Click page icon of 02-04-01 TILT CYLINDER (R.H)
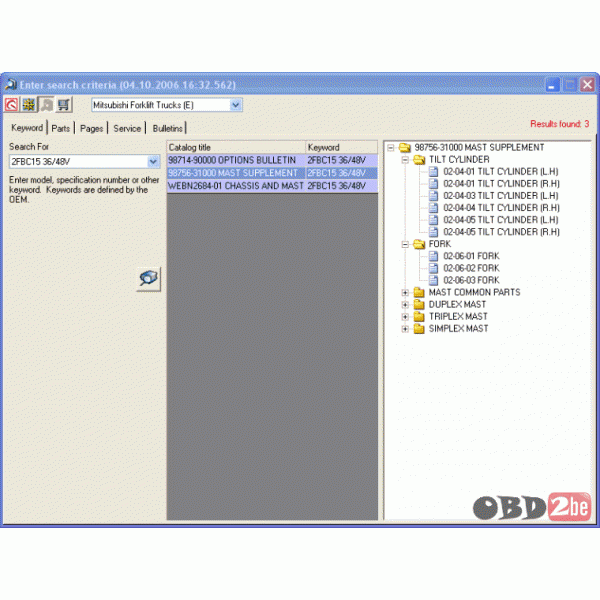The height and width of the screenshot is (600, 600). tap(433, 184)
